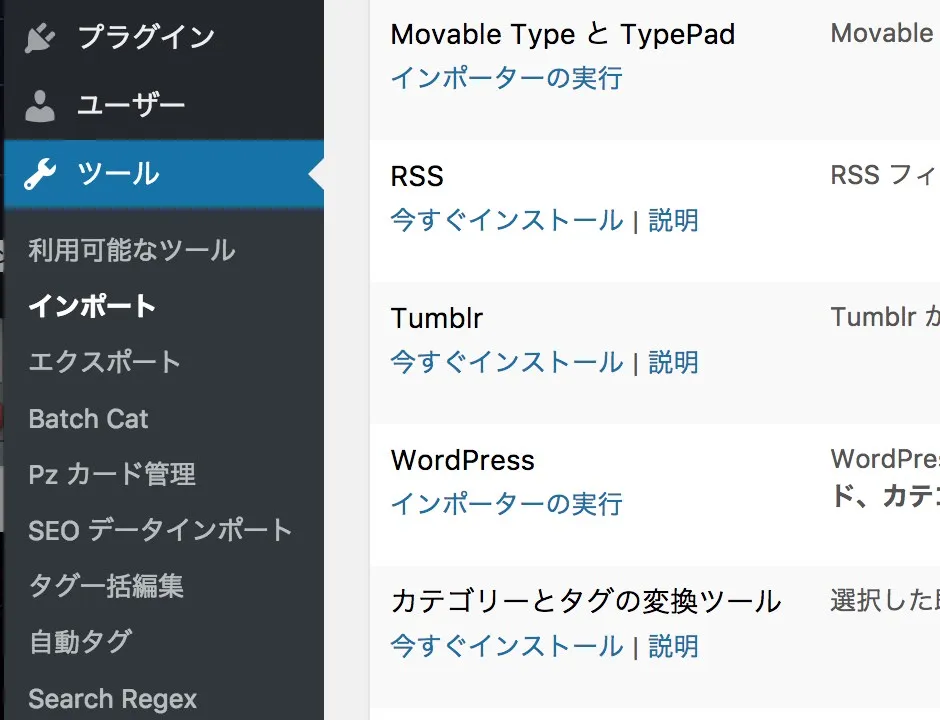The width and height of the screenshot is (940, 720).
Task: Open 自動タグ page
Action: point(80,642)
